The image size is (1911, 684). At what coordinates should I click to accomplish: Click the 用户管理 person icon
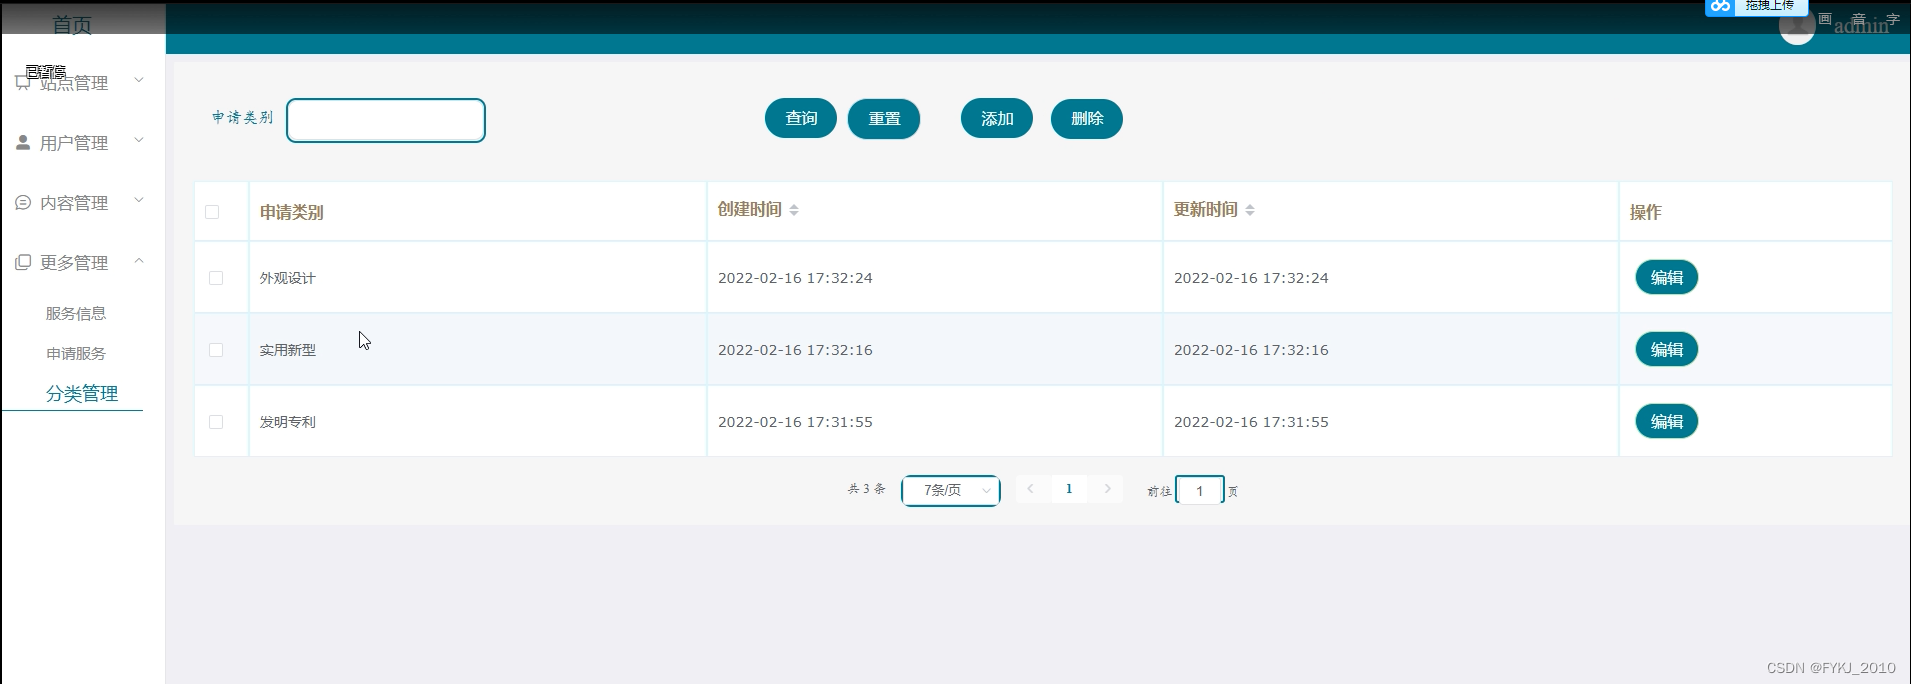click(x=23, y=143)
